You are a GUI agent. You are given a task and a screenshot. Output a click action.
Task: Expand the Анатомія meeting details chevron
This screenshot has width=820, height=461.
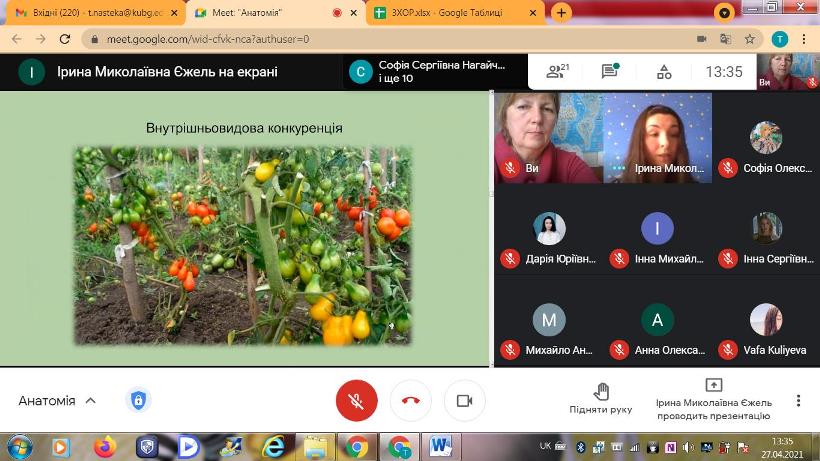90,401
